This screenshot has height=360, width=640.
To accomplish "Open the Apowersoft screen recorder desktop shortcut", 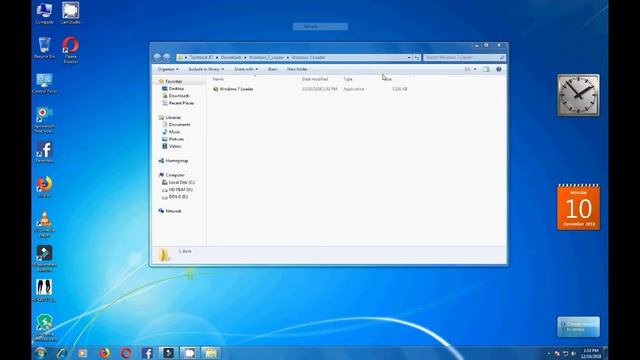I will 44,120.
